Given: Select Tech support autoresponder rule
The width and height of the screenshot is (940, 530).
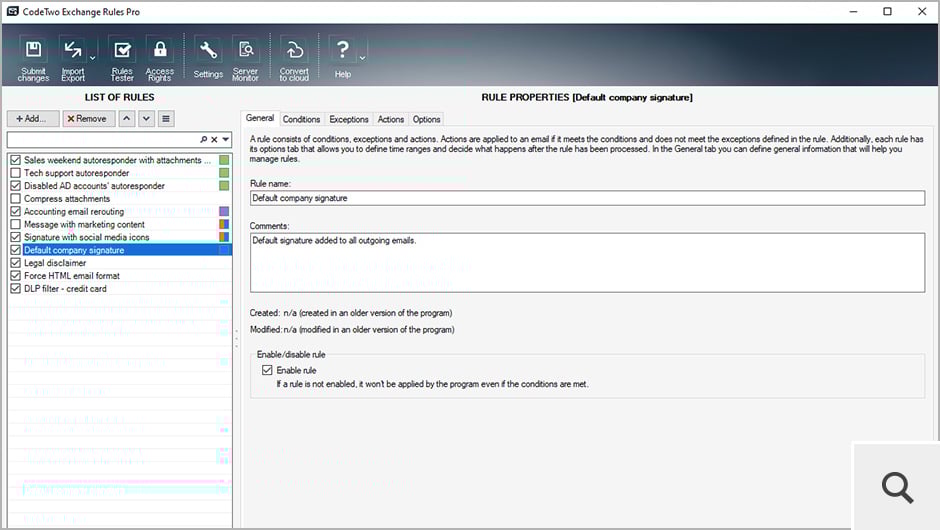Looking at the screenshot, I should (76, 173).
